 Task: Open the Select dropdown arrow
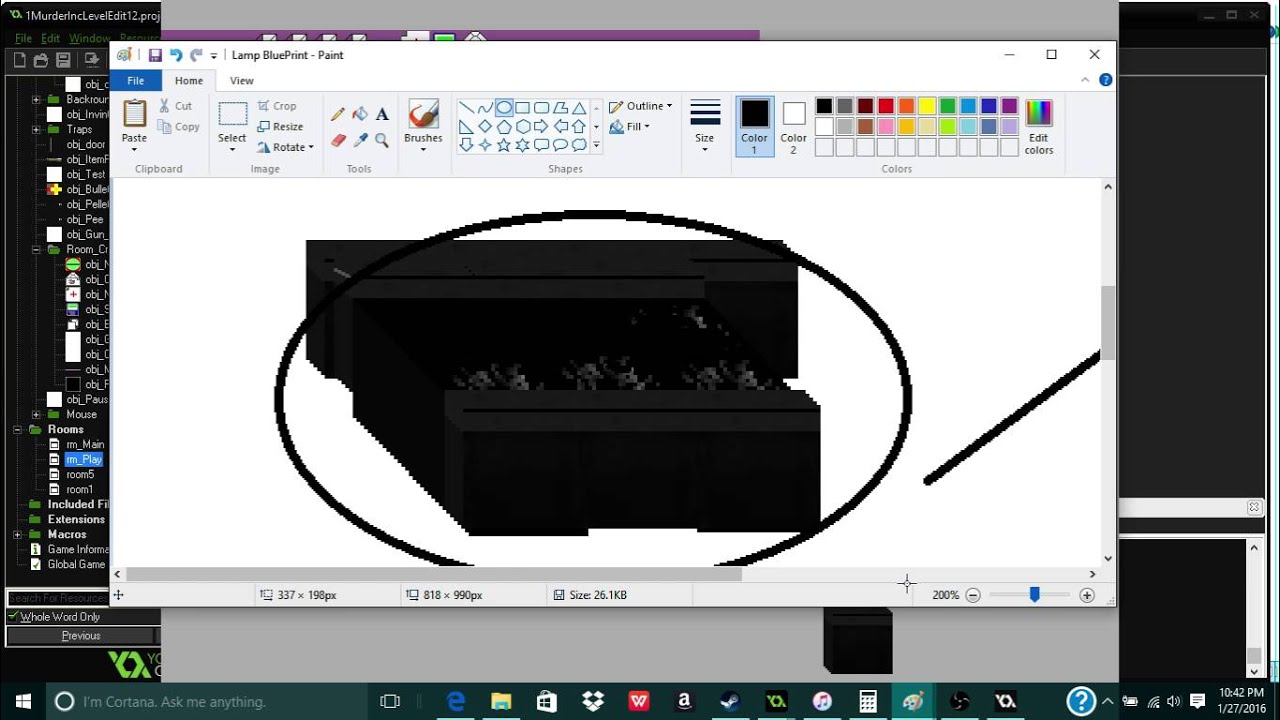click(232, 150)
